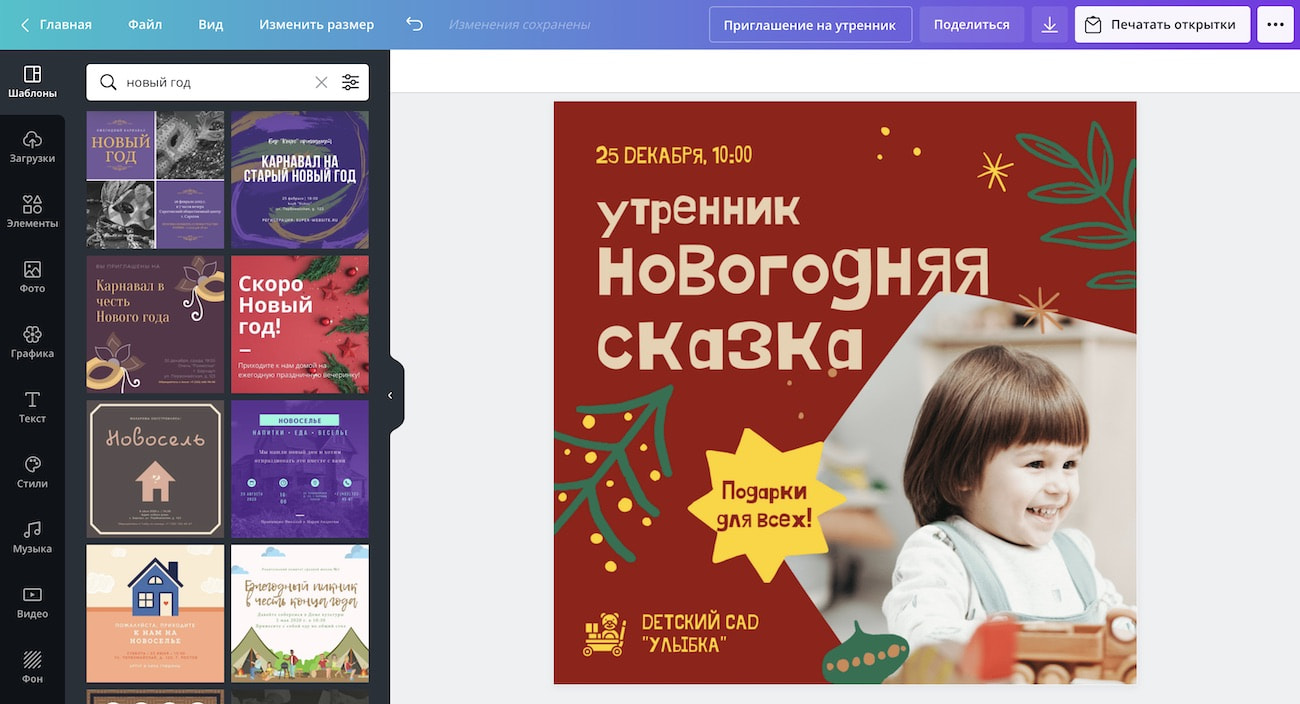The image size is (1300, 704).
Task: Select the purple Новоселье template
Action: [299, 469]
